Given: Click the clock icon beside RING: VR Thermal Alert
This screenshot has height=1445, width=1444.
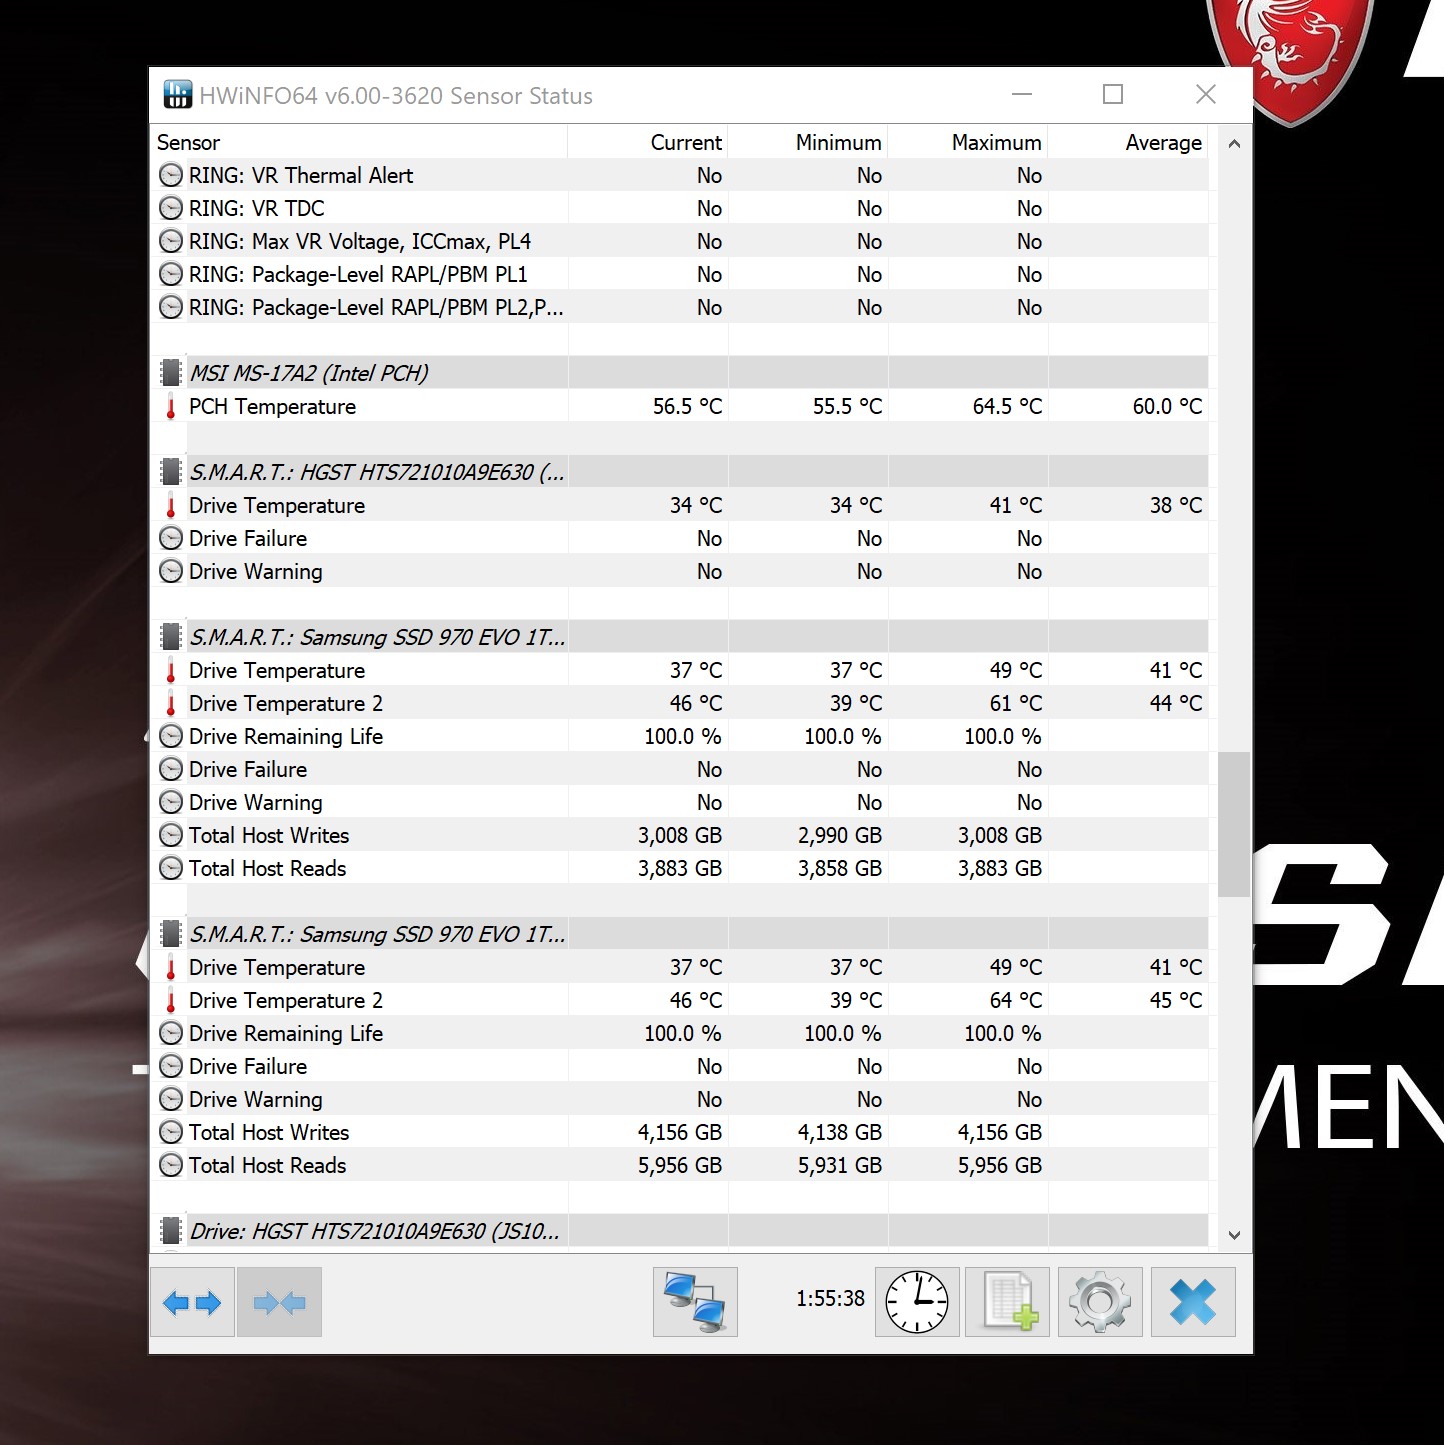Looking at the screenshot, I should pos(171,175).
